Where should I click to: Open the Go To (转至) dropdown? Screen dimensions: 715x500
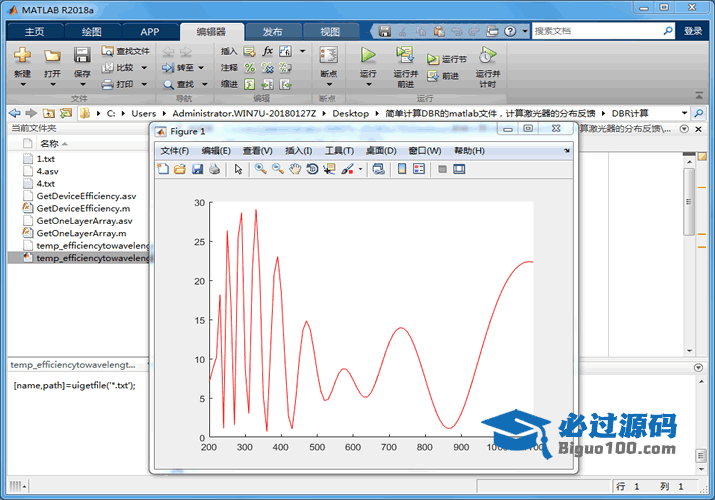[201, 67]
